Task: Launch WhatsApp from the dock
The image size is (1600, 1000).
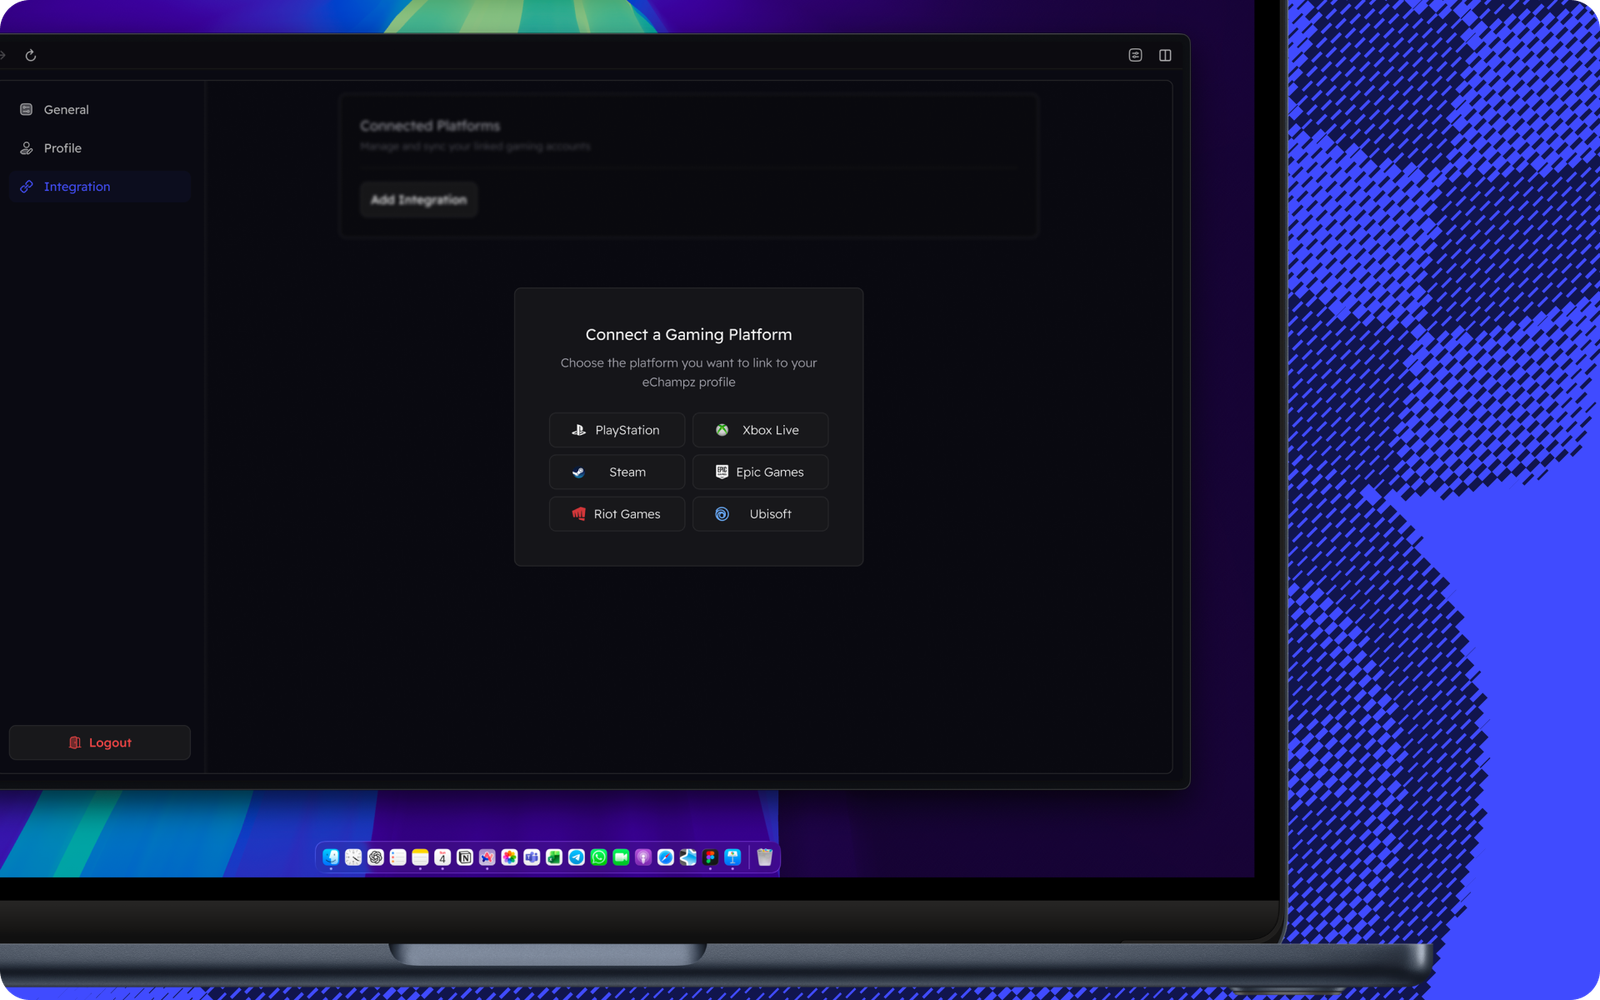Action: pos(599,857)
